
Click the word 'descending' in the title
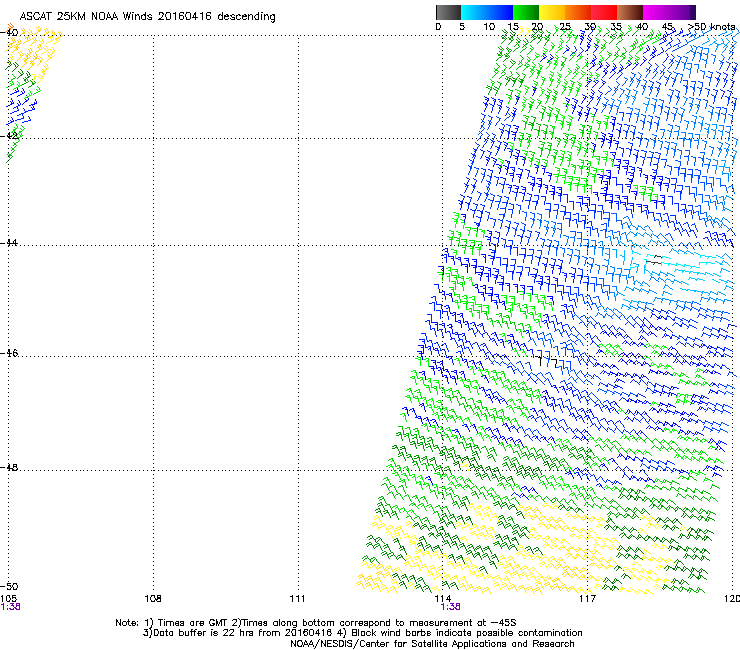246,17
